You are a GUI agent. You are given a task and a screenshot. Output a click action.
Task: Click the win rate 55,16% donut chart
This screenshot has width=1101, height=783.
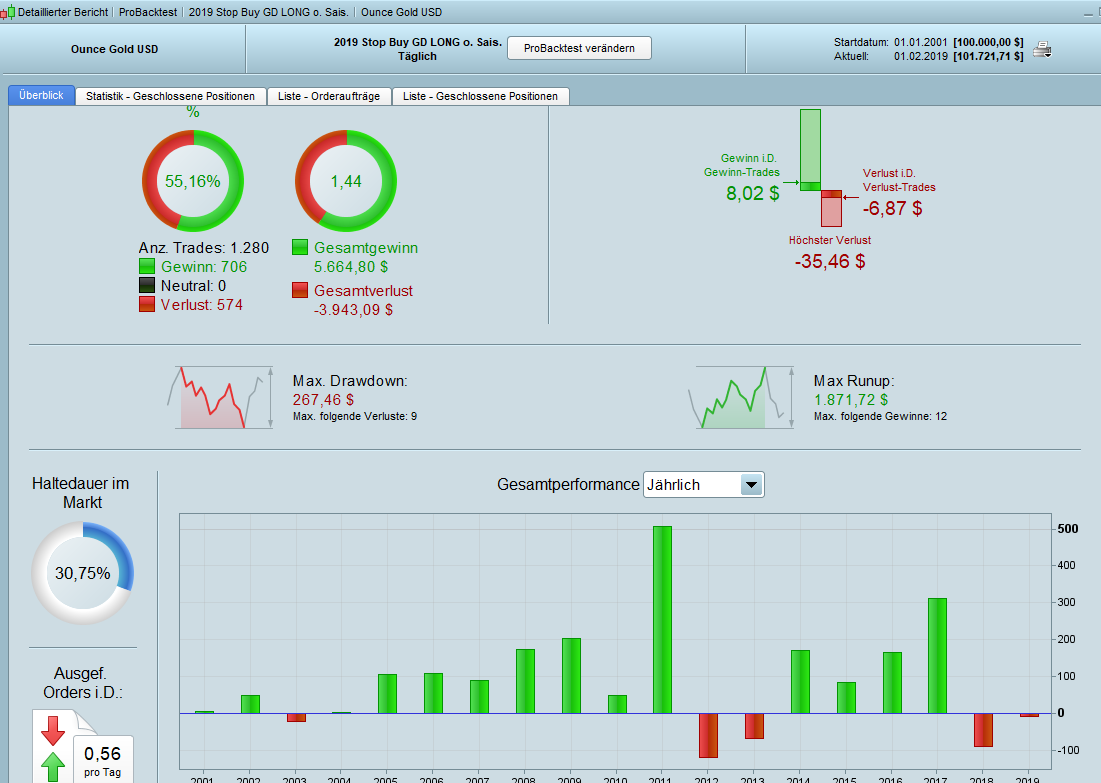193,180
